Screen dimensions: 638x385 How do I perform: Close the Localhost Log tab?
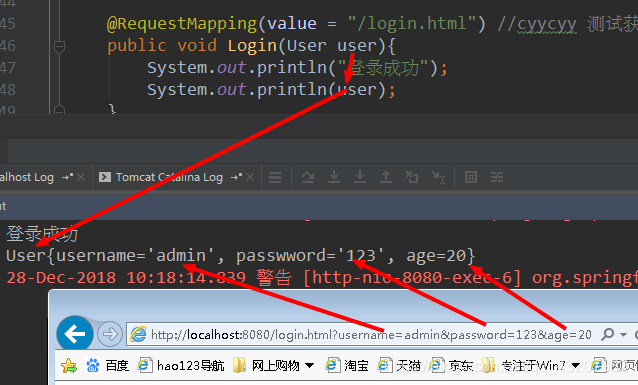81,177
